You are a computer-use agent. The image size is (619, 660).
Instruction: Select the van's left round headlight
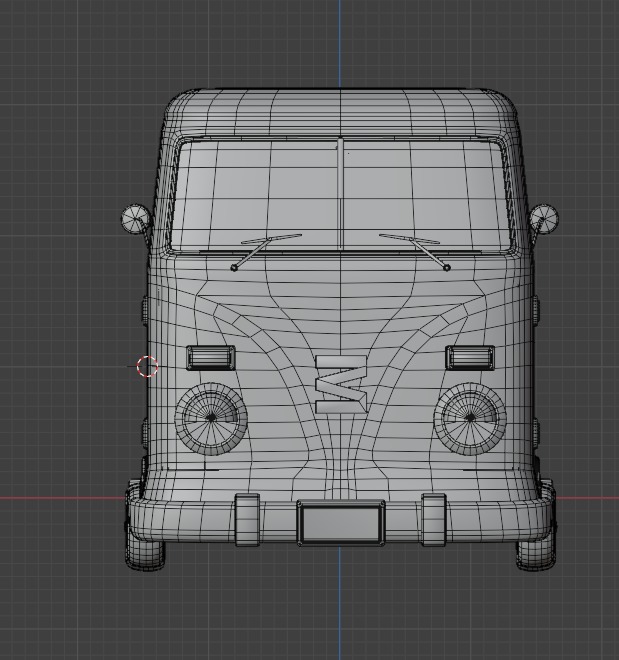point(211,419)
